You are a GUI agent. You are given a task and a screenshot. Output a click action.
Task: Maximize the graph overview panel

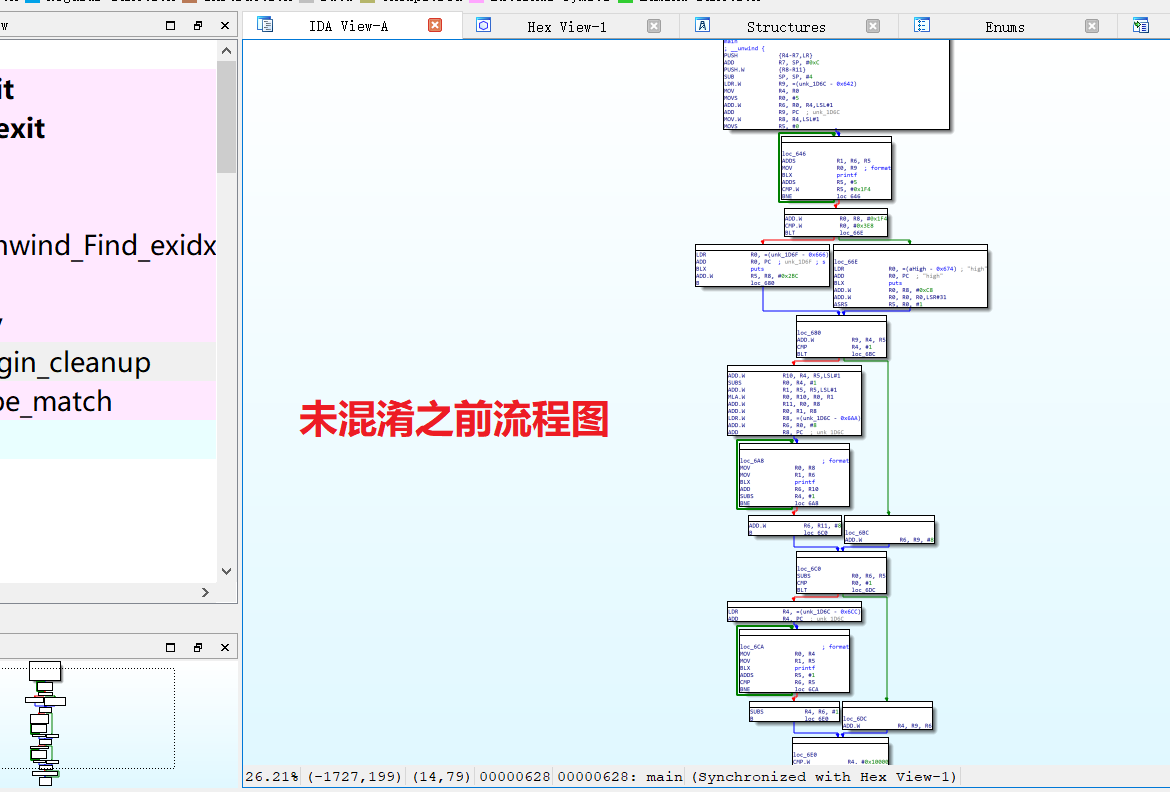pos(170,647)
